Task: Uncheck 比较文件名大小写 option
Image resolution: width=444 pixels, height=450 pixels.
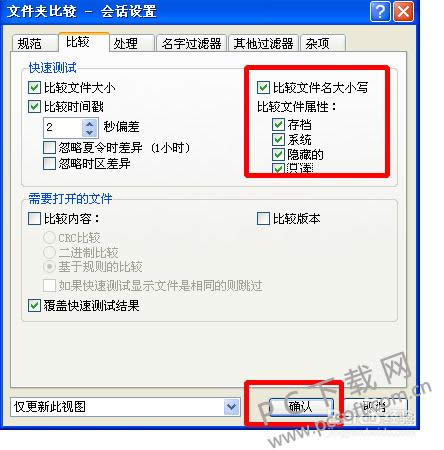Action: (263, 88)
